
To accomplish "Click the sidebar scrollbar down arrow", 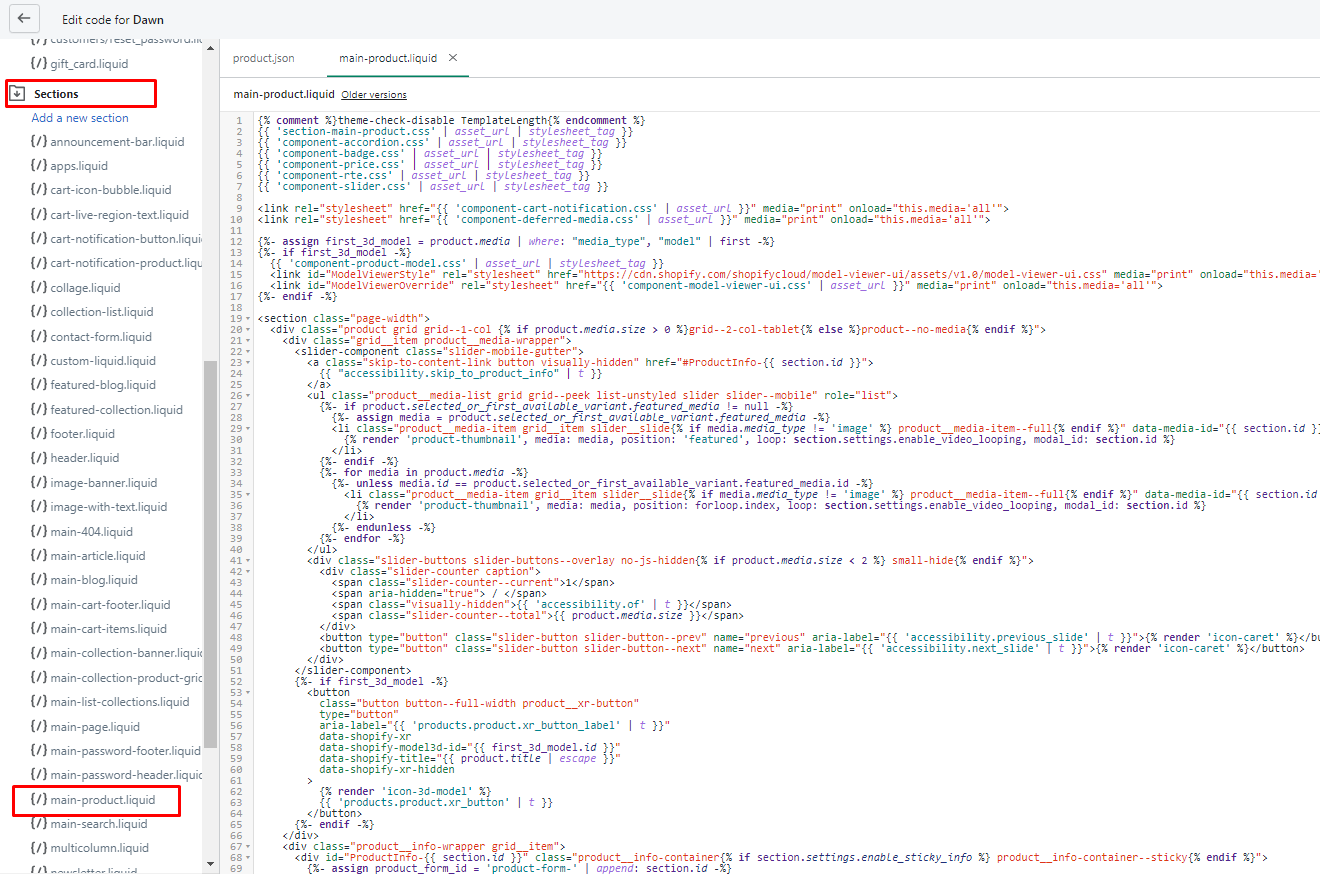I will click(x=210, y=864).
